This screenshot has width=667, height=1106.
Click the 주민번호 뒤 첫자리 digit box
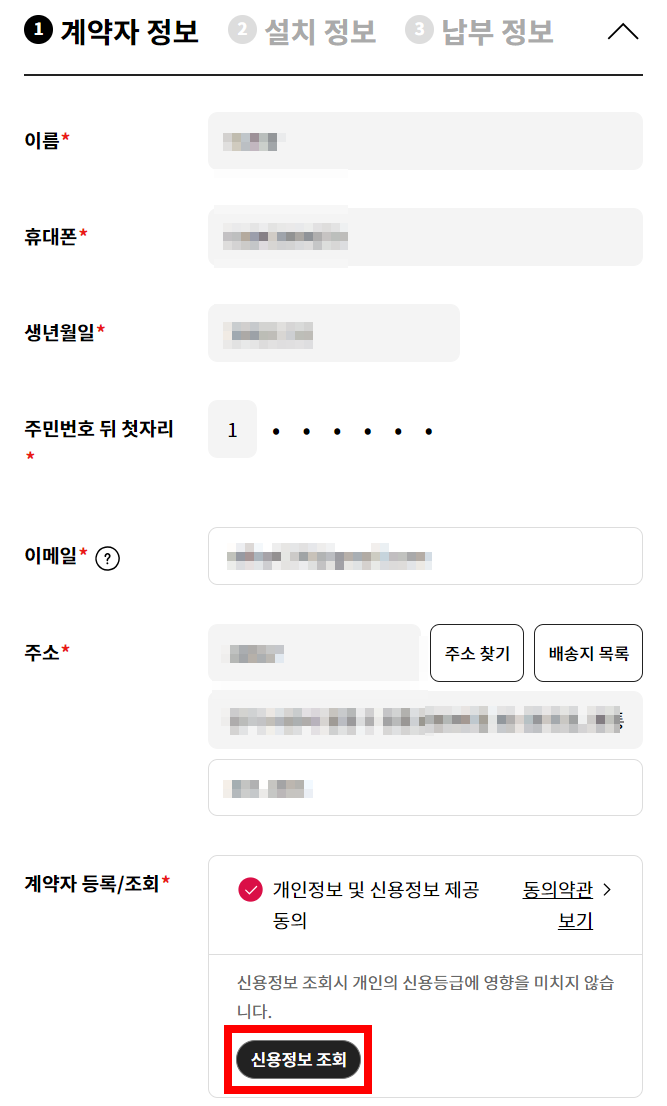[232, 429]
